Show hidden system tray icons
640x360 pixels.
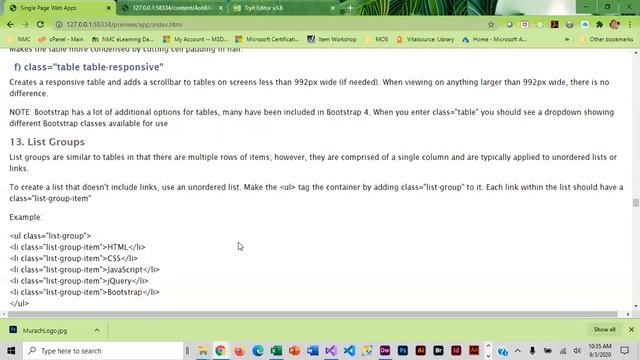[x=518, y=351]
